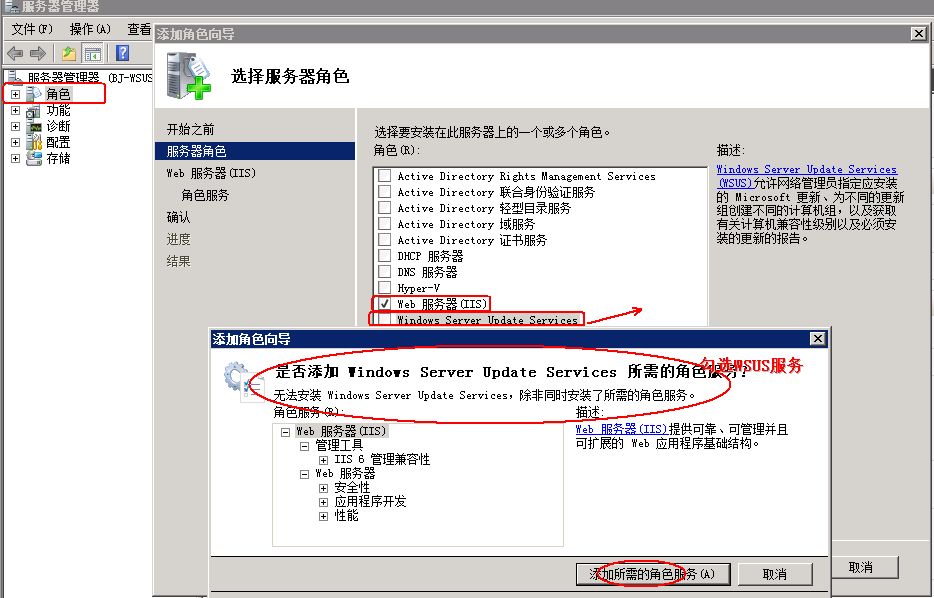Check Active Directory 证书服务 role
The height and width of the screenshot is (598, 934).
tap(385, 240)
